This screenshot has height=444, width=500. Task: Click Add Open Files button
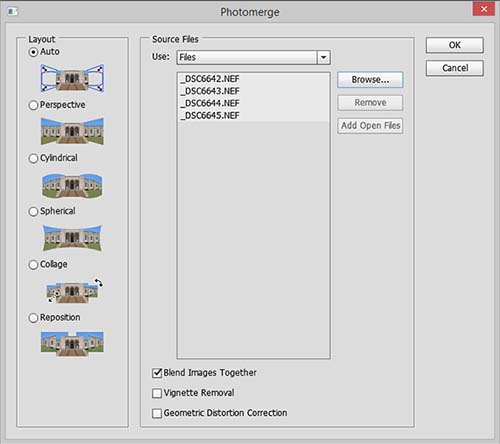(x=370, y=126)
